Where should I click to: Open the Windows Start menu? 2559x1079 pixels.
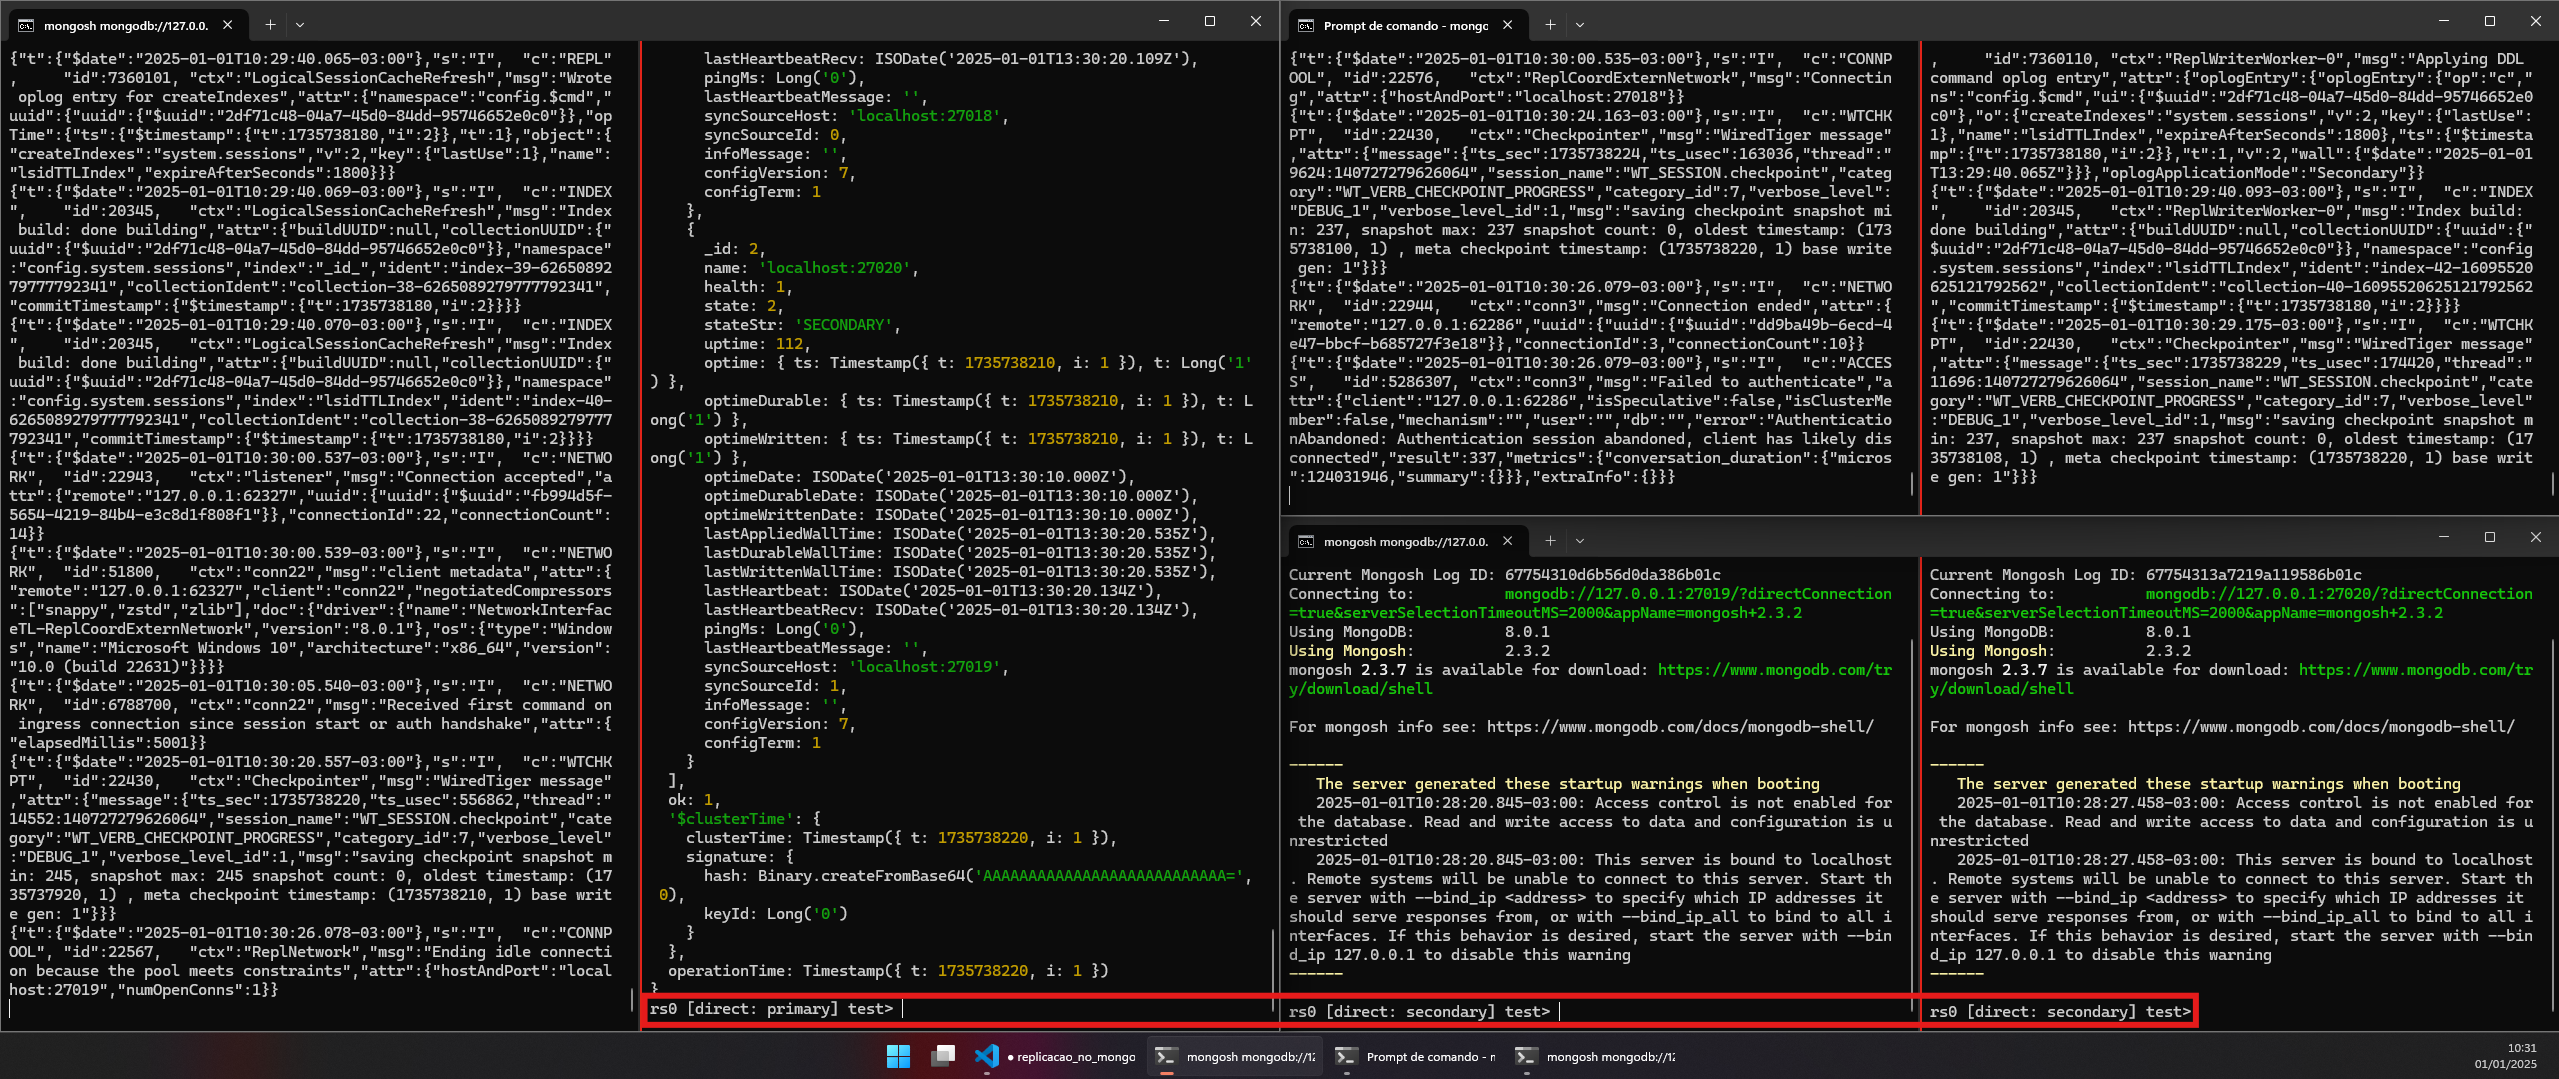click(898, 1056)
